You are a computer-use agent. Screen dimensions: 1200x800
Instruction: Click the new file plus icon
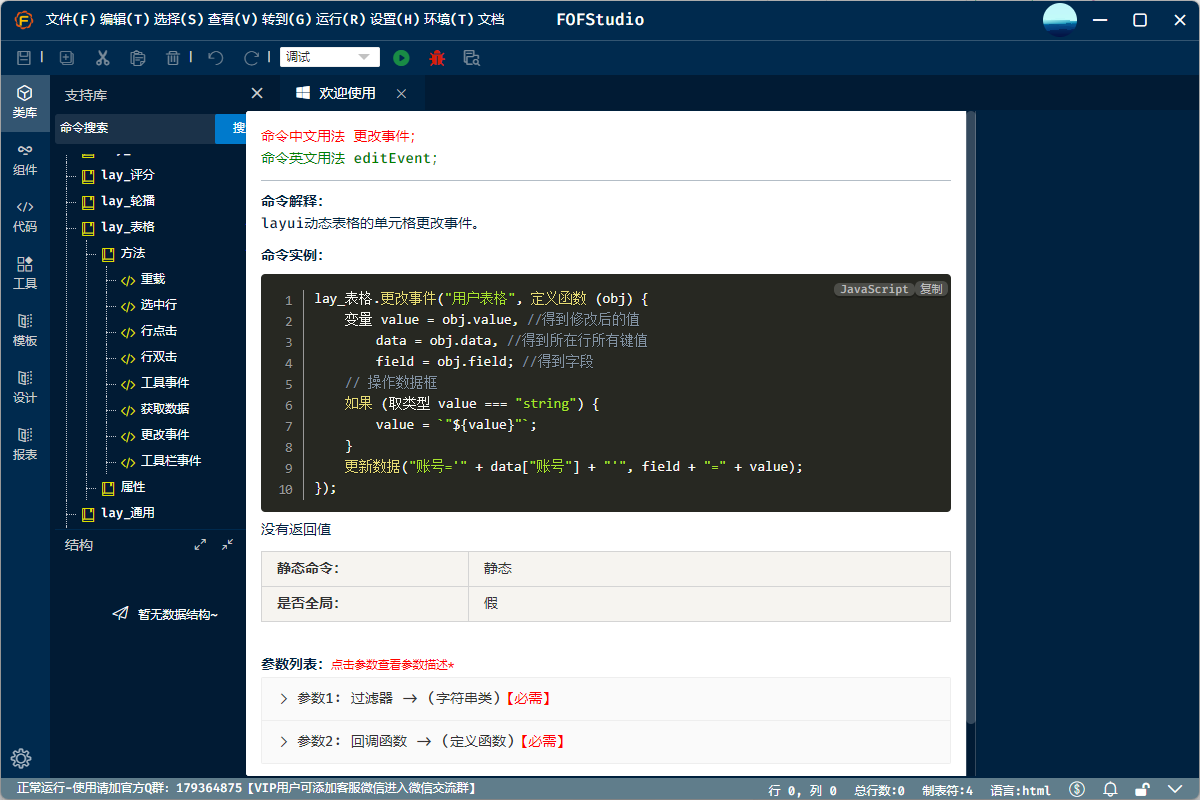tap(67, 58)
